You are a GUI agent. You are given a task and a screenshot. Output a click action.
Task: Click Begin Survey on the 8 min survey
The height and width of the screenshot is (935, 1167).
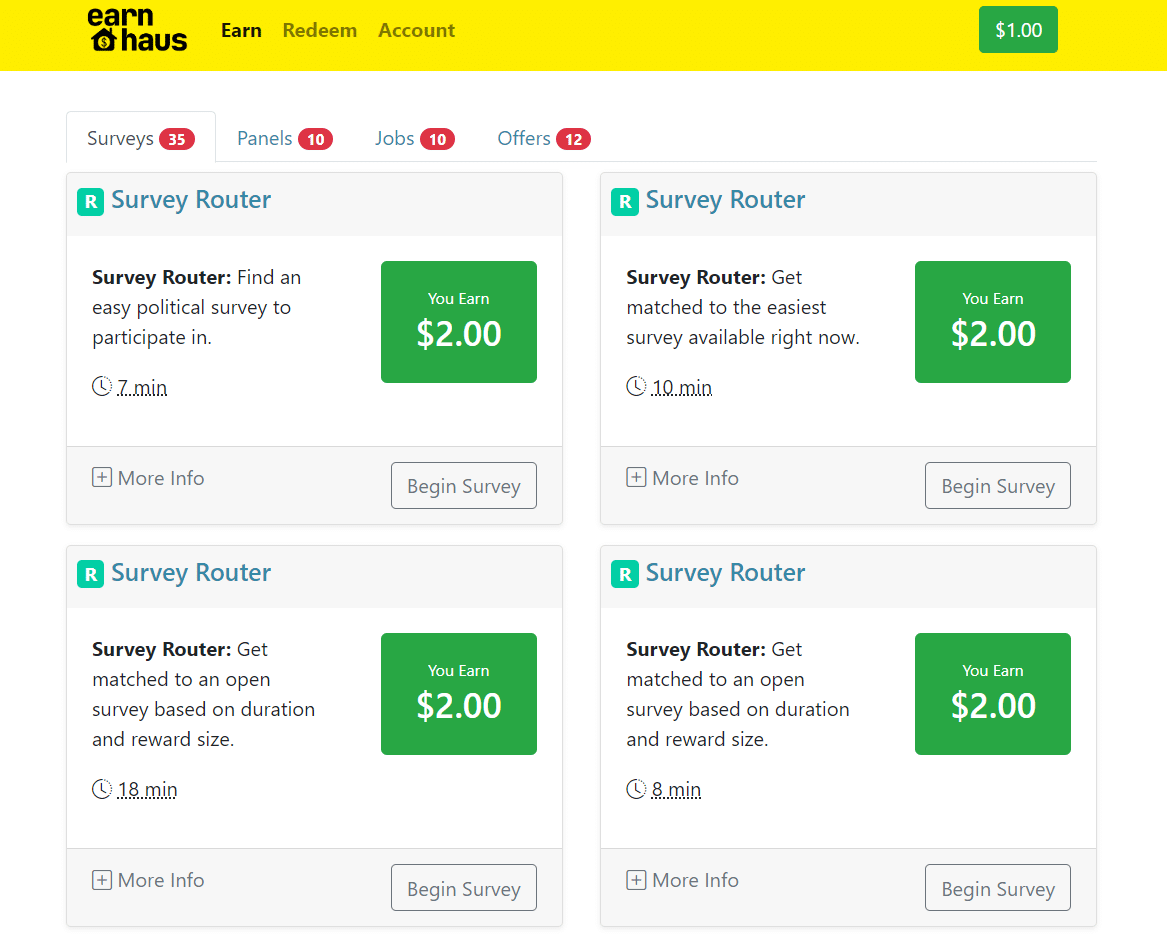coord(997,887)
